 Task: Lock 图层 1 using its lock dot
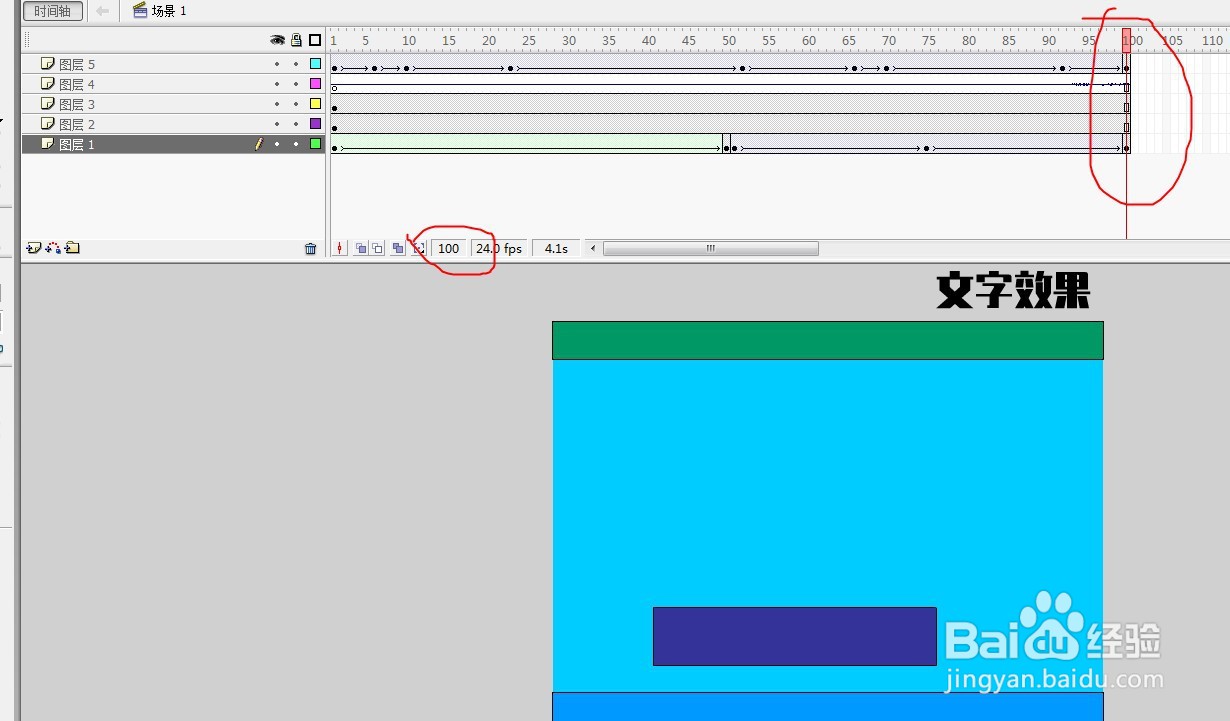point(296,144)
